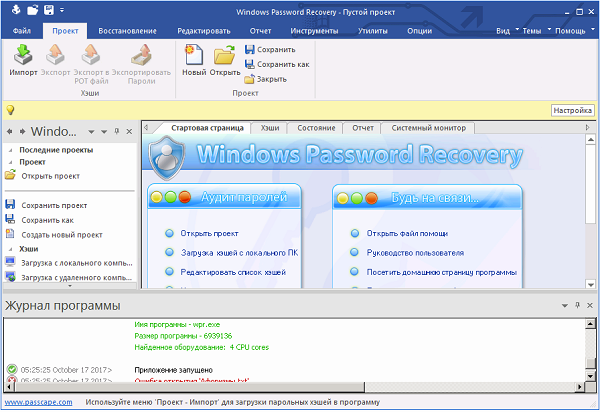The height and width of the screenshot is (412, 600).
Task: Close the Журнал программы panel
Action: (590, 305)
